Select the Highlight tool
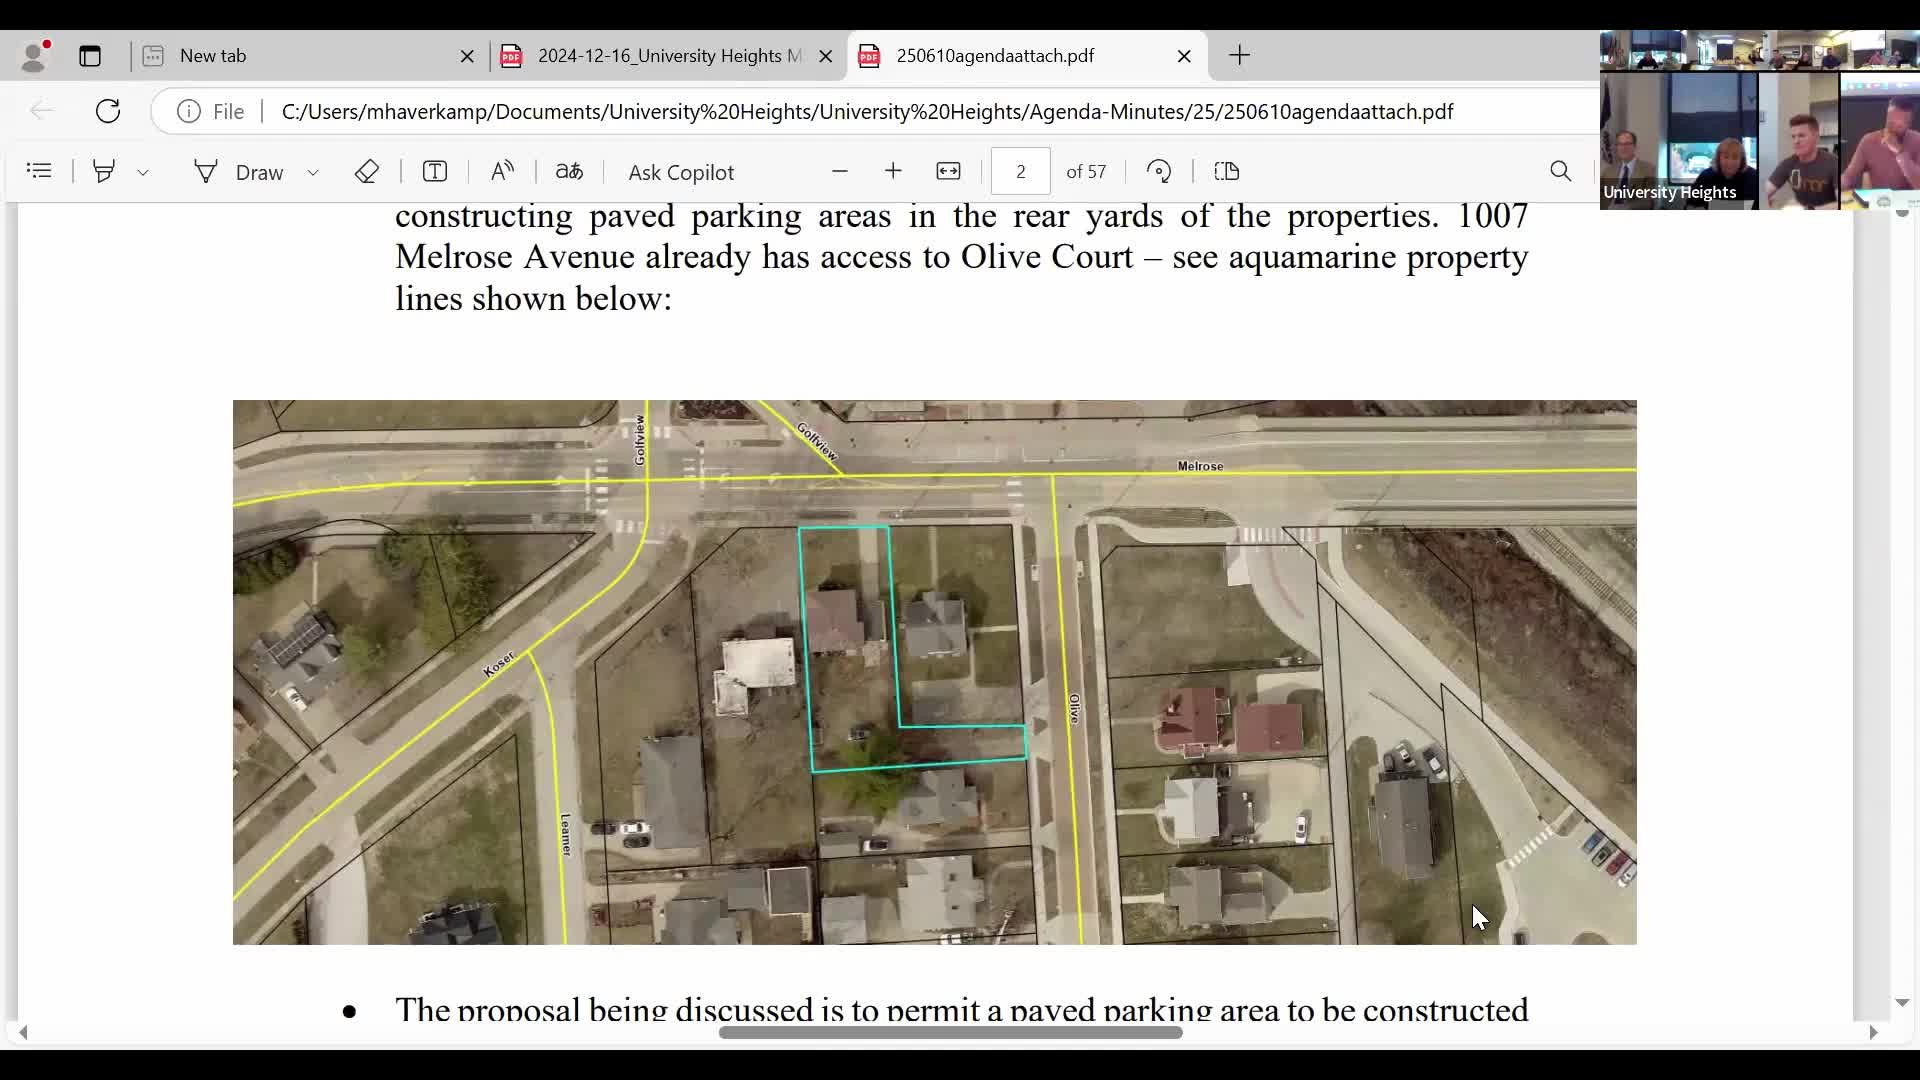The height and width of the screenshot is (1080, 1920). coord(104,171)
